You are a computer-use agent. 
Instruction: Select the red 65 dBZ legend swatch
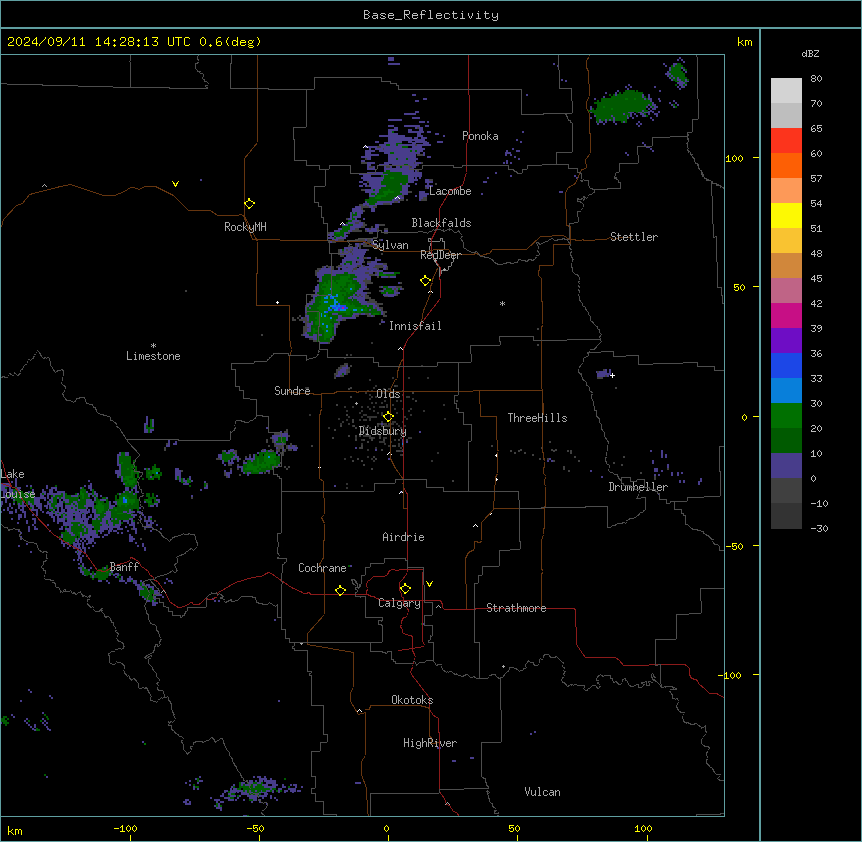click(786, 140)
